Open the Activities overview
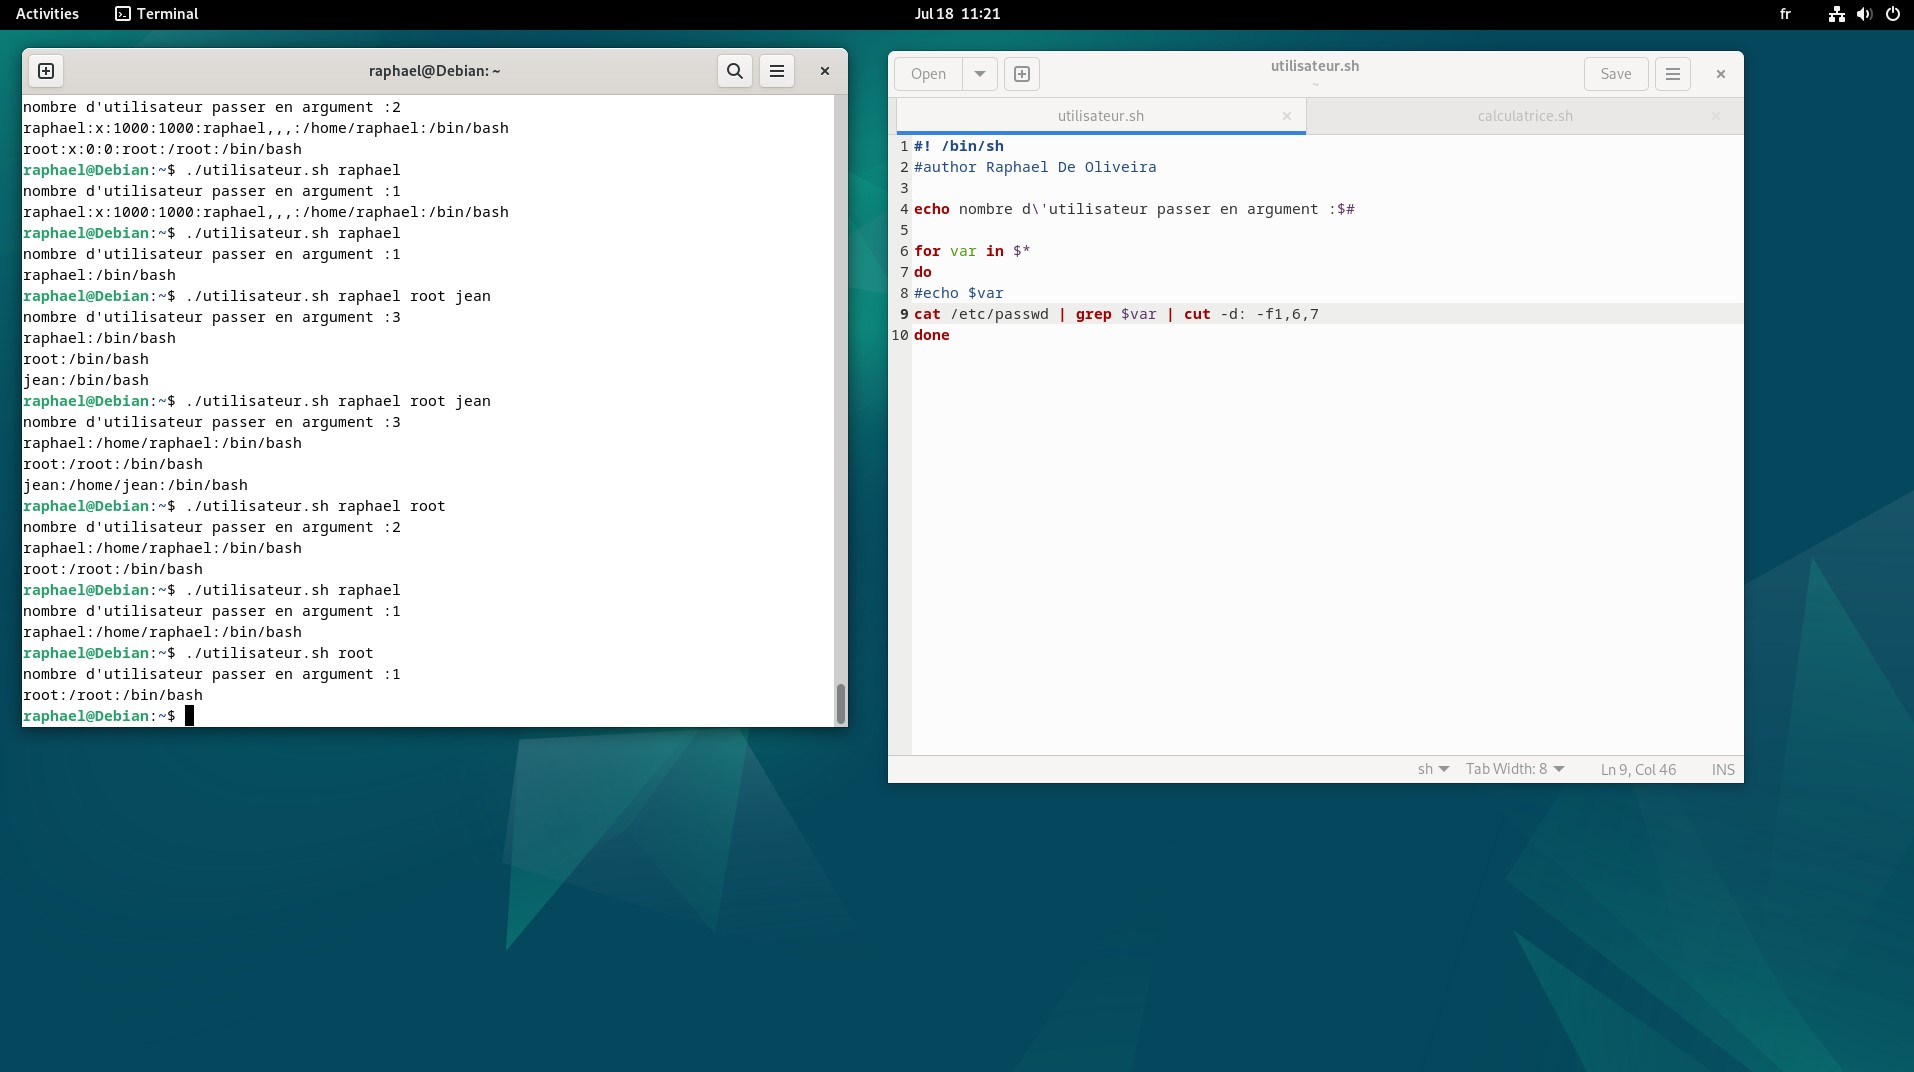Screen dimensions: 1914x1072 [47, 14]
